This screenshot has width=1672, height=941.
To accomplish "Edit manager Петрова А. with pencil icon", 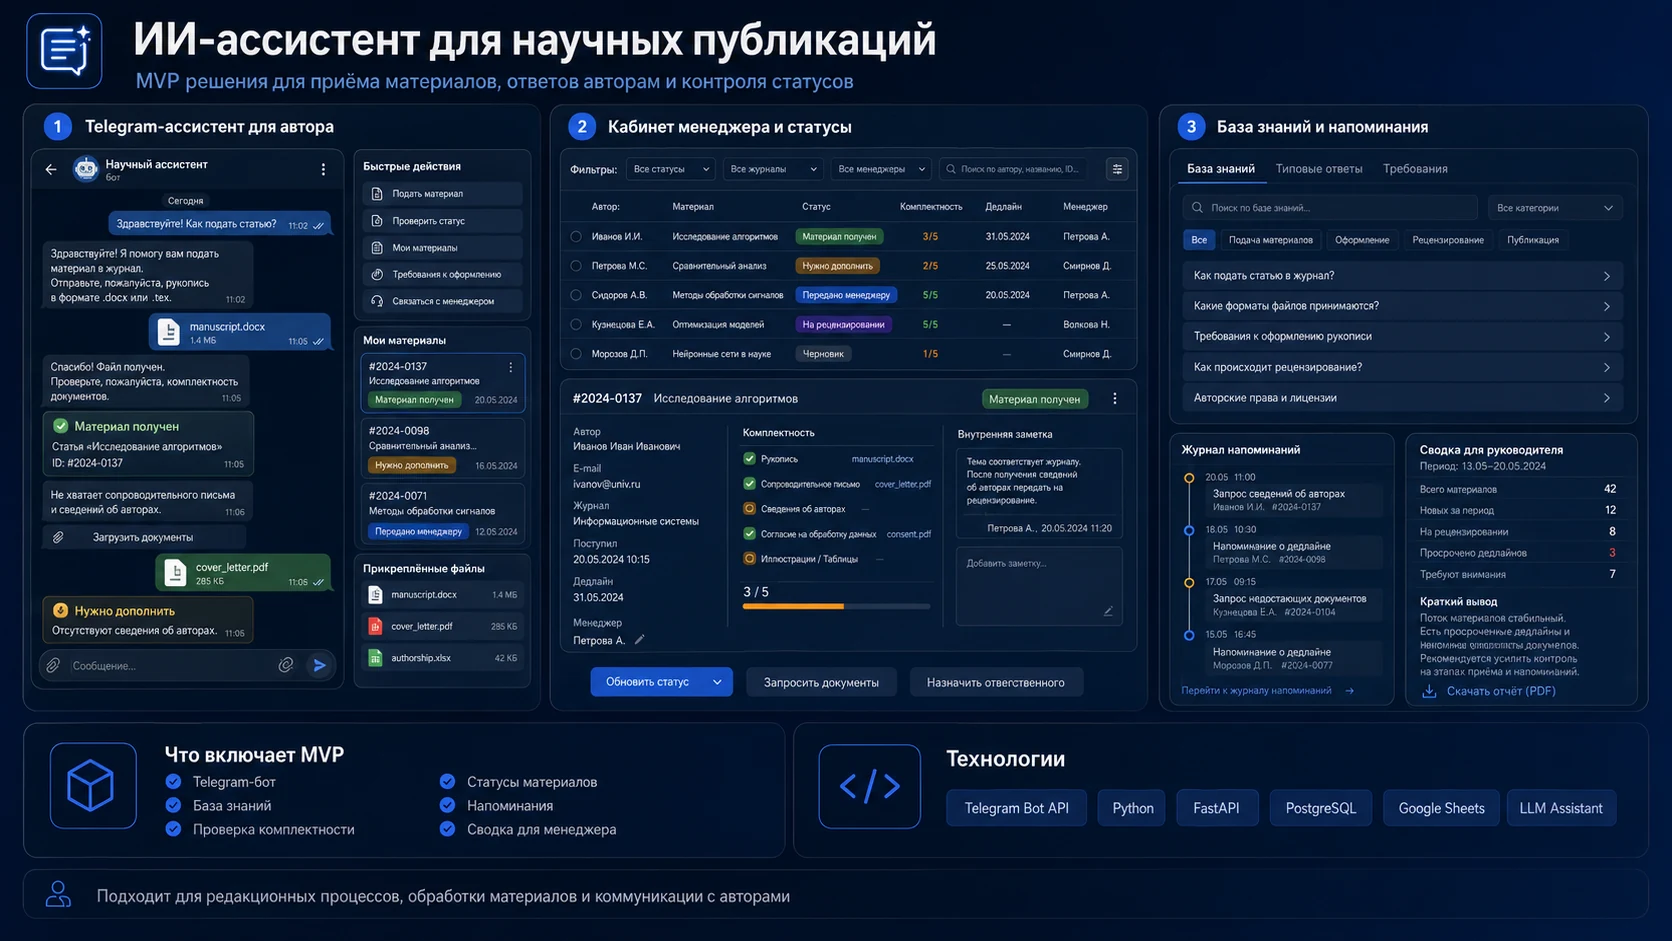I will coord(639,640).
